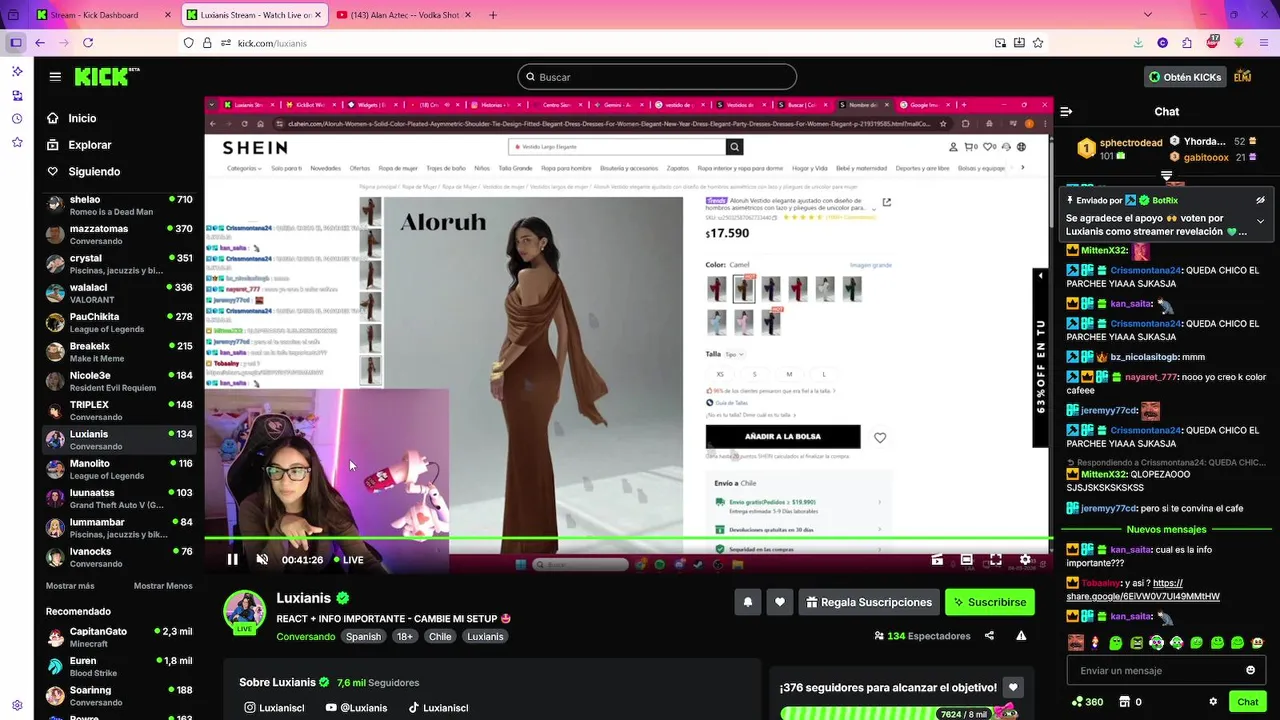Screen dimensions: 1280x720
Task: Focus the Buscar search field
Action: click(x=657, y=77)
